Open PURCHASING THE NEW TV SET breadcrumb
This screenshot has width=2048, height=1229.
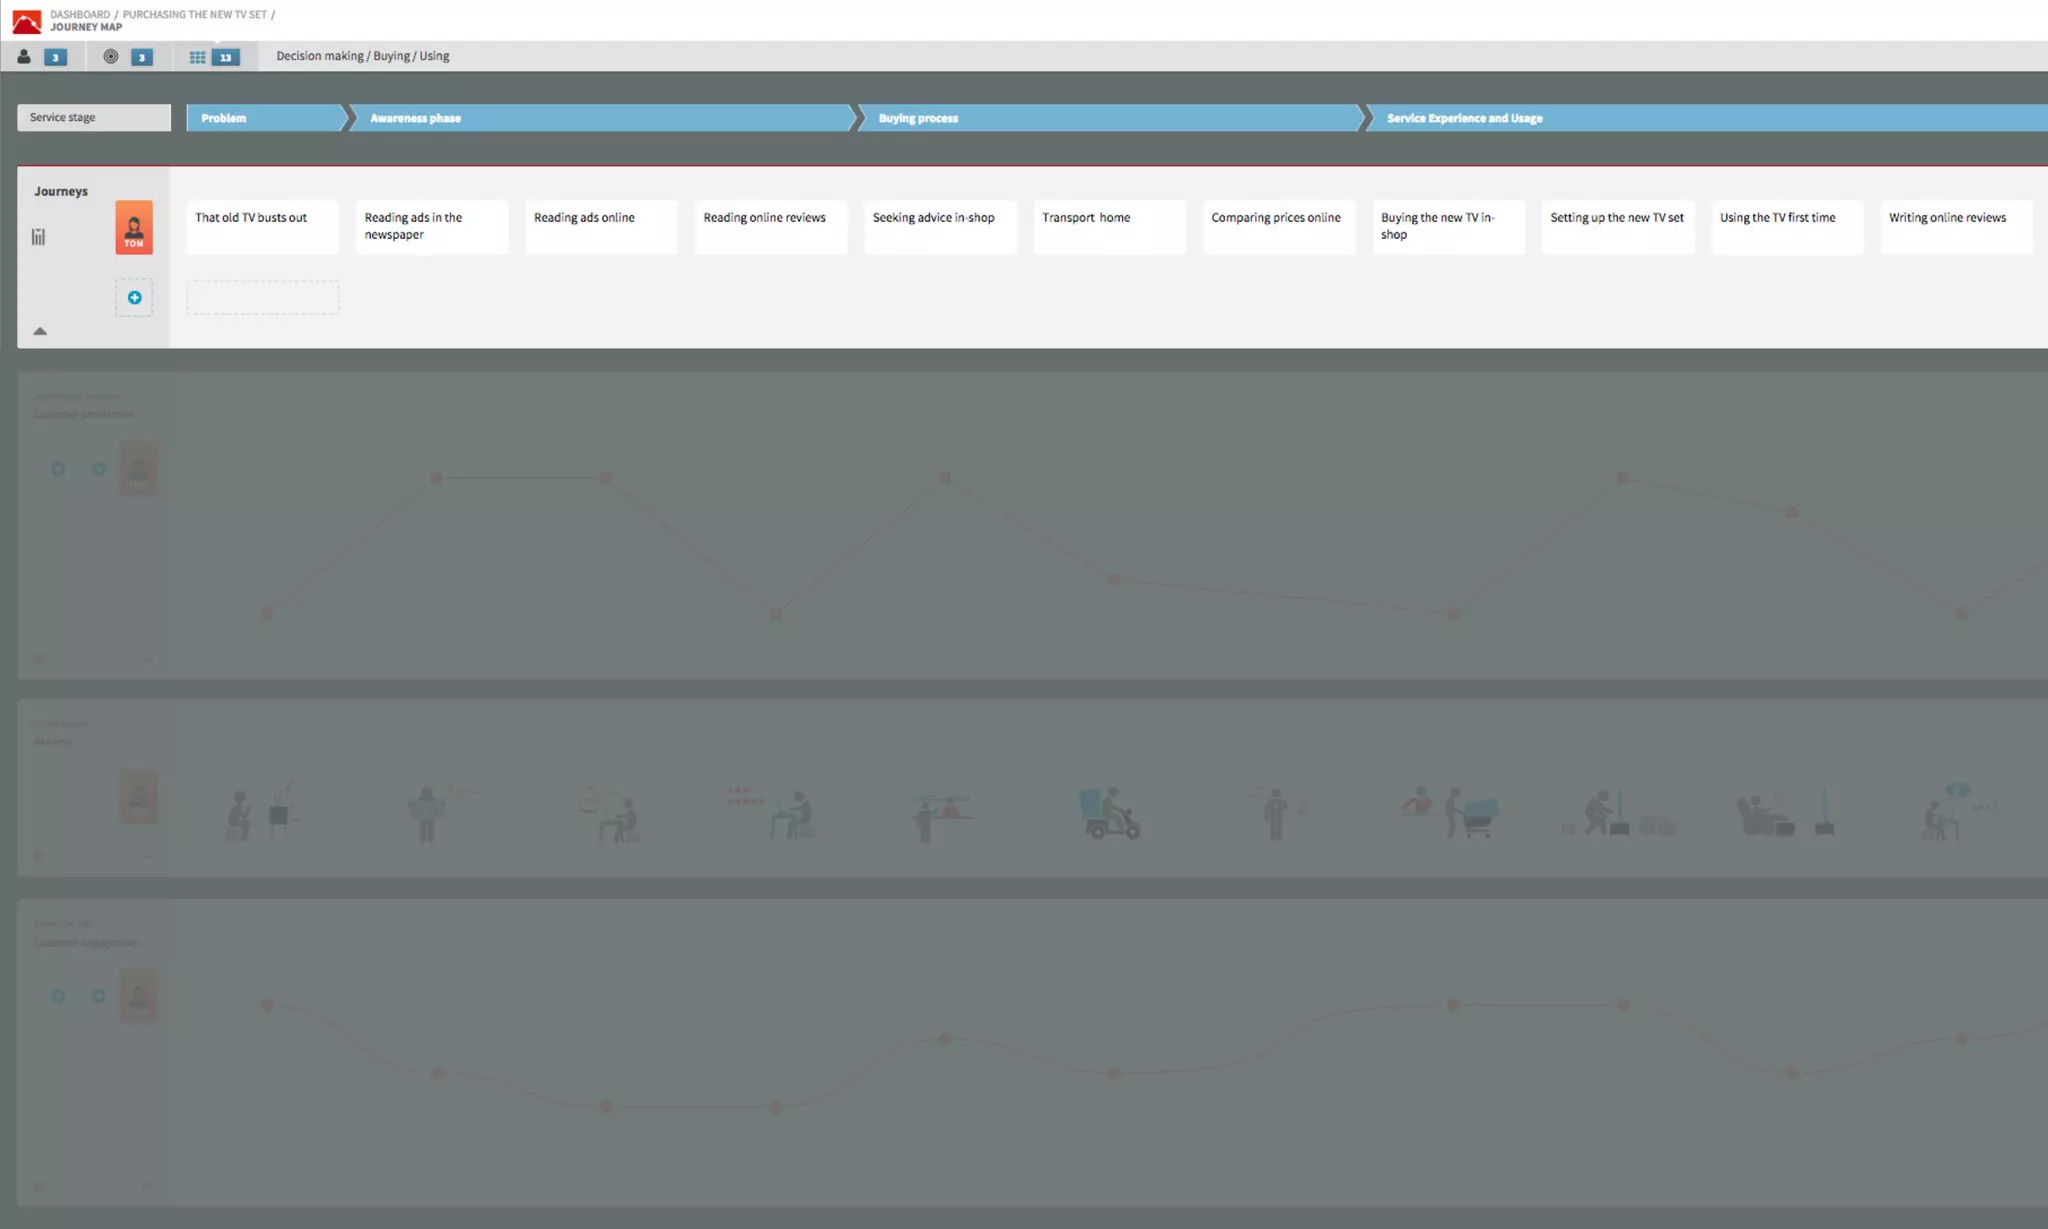click(x=194, y=15)
